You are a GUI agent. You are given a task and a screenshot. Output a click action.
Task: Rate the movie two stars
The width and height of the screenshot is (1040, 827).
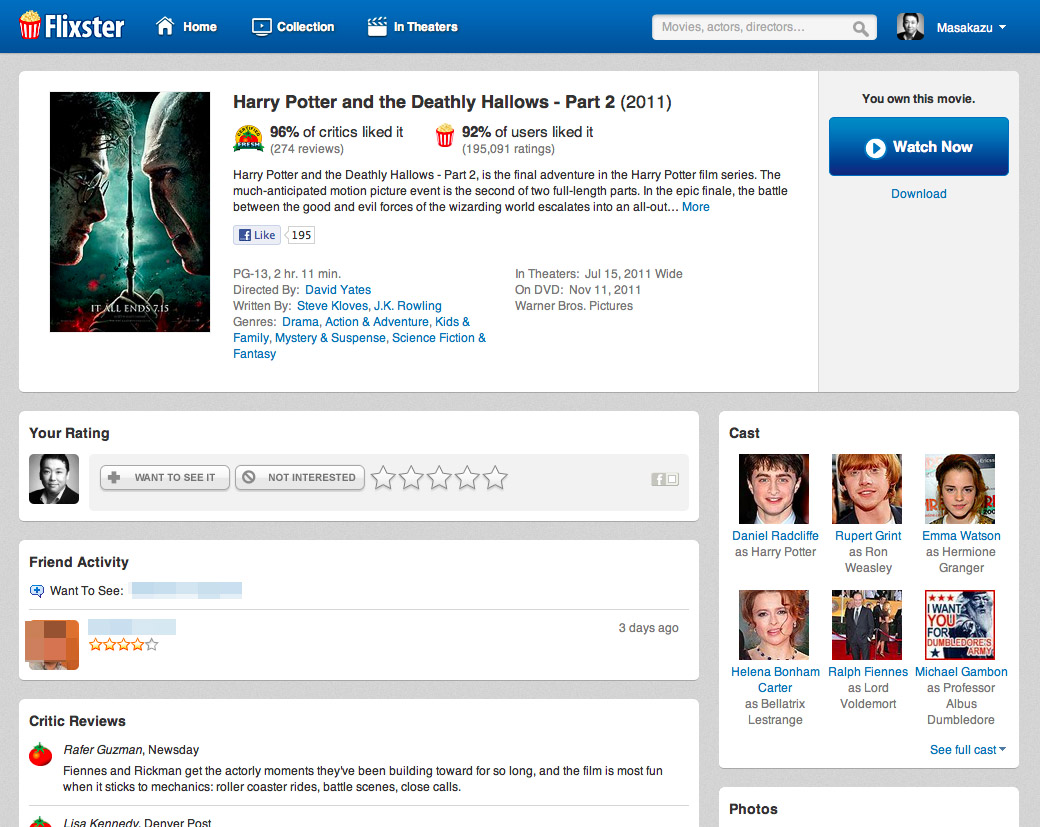click(x=411, y=477)
